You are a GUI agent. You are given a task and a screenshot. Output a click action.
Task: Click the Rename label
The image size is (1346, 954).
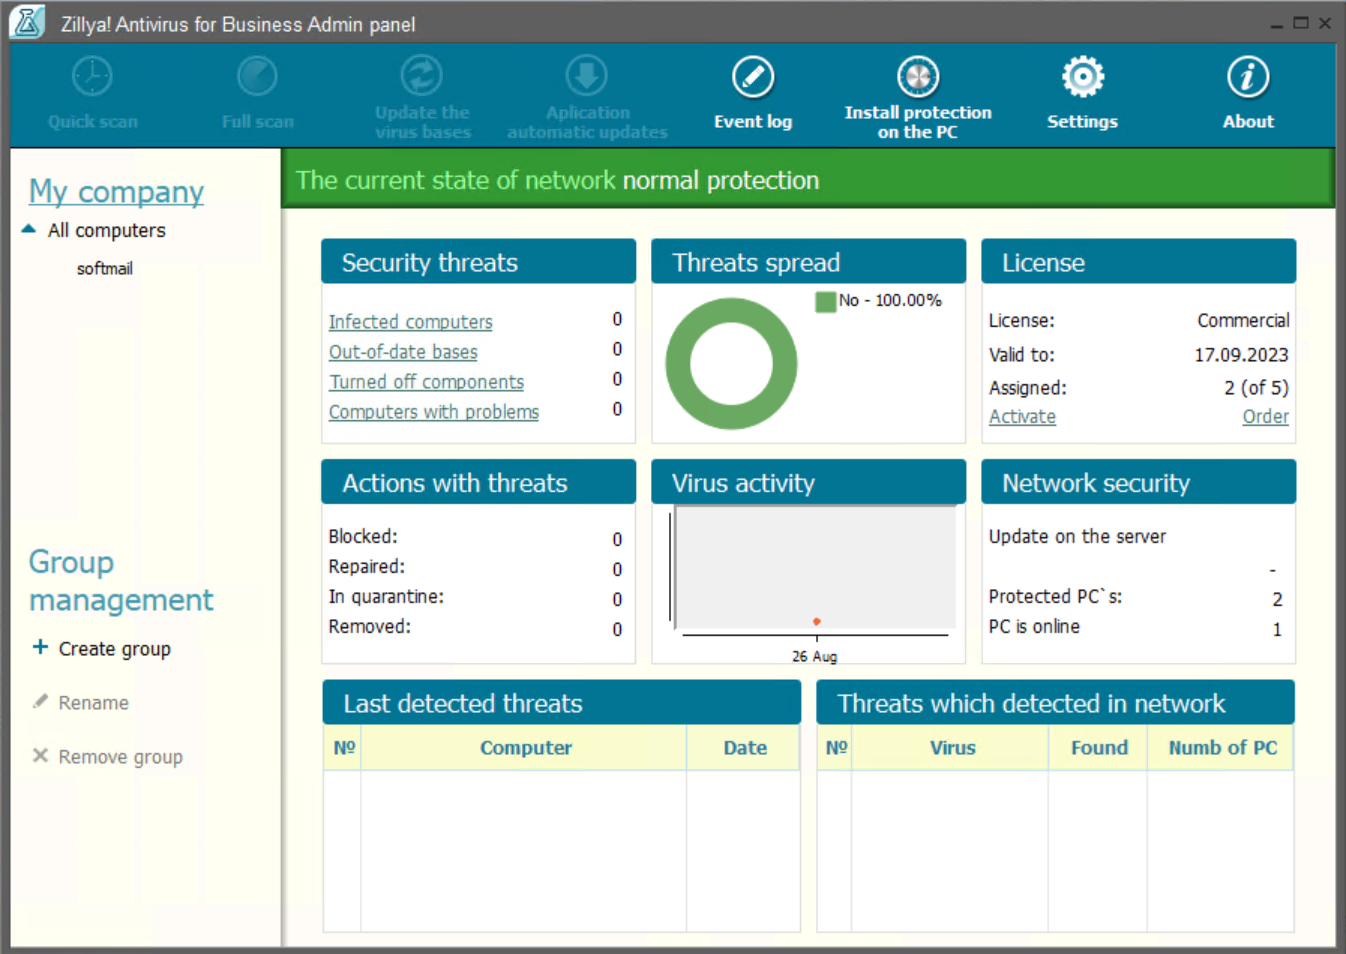click(93, 703)
